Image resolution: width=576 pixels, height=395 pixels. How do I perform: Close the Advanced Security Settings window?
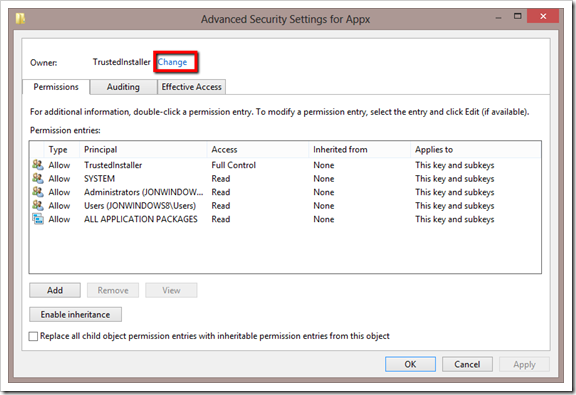[x=543, y=16]
